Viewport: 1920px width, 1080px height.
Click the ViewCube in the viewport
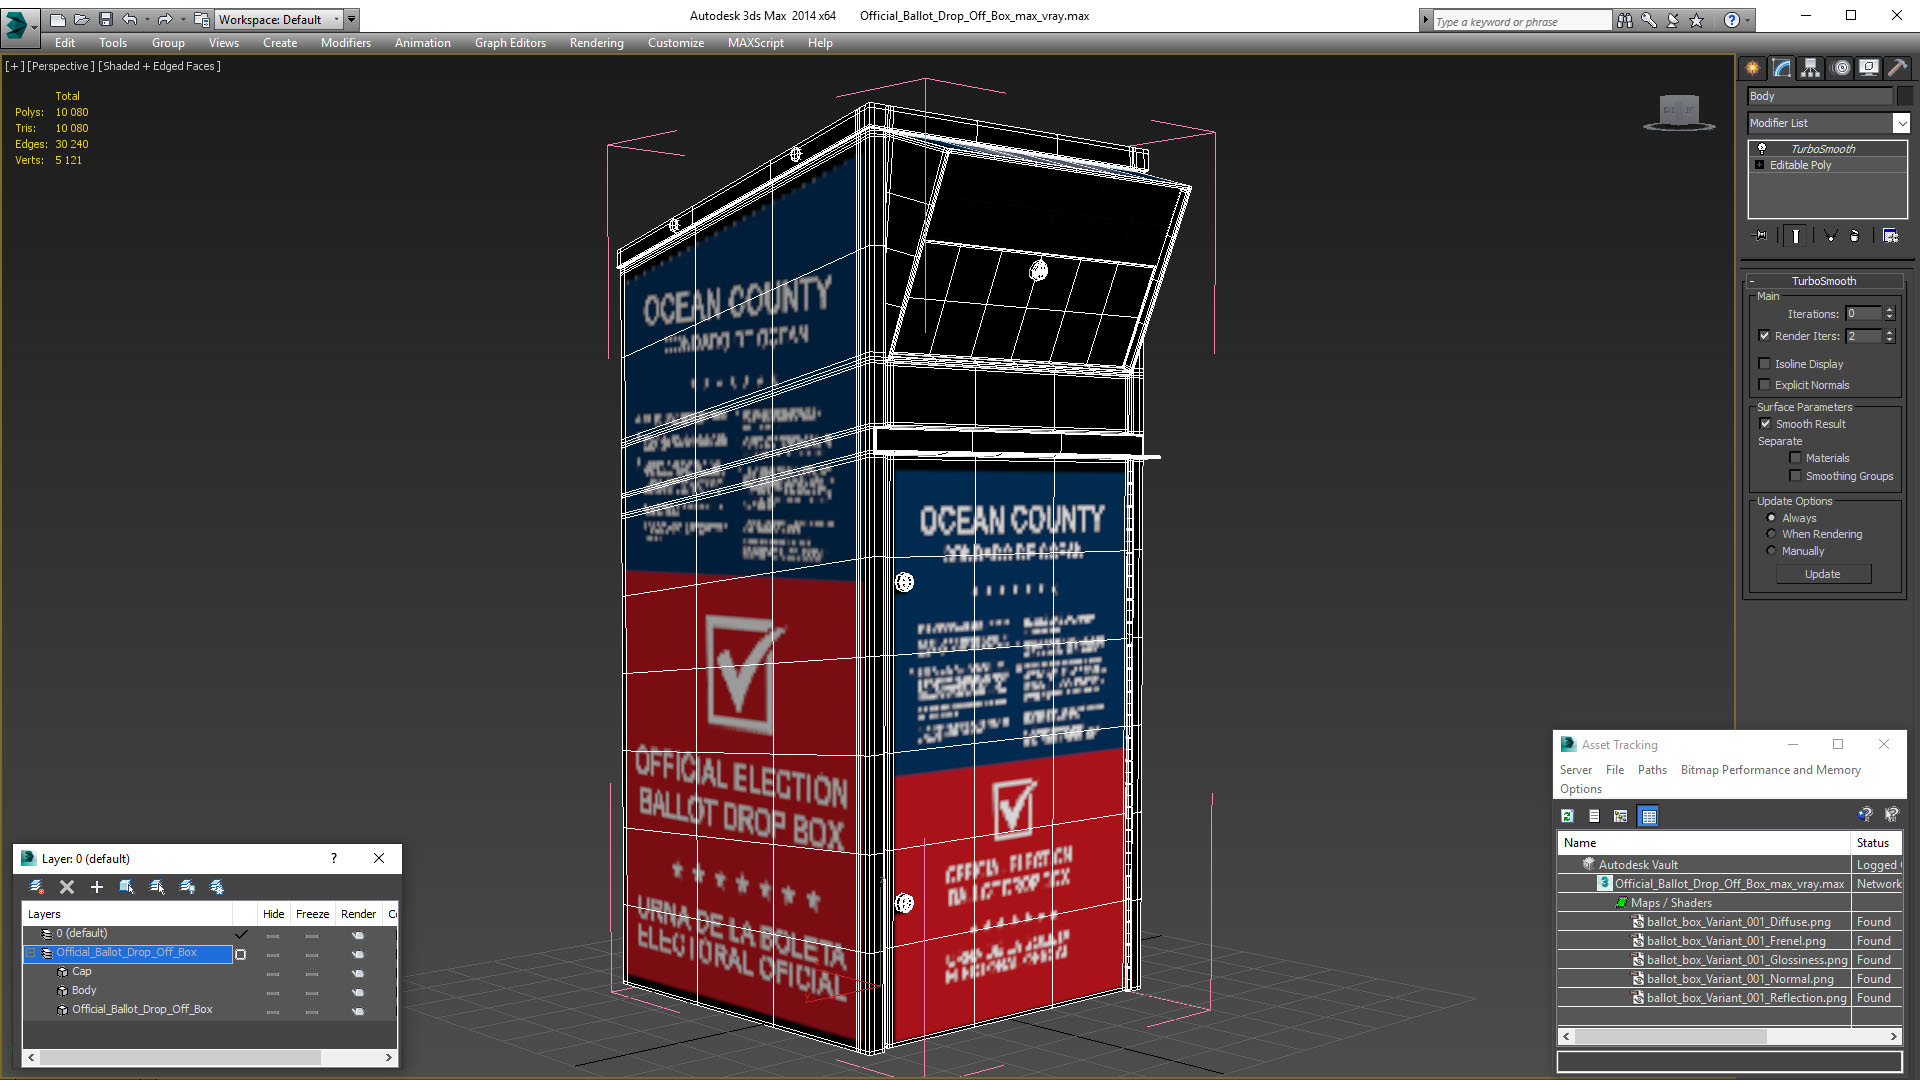click(1679, 112)
